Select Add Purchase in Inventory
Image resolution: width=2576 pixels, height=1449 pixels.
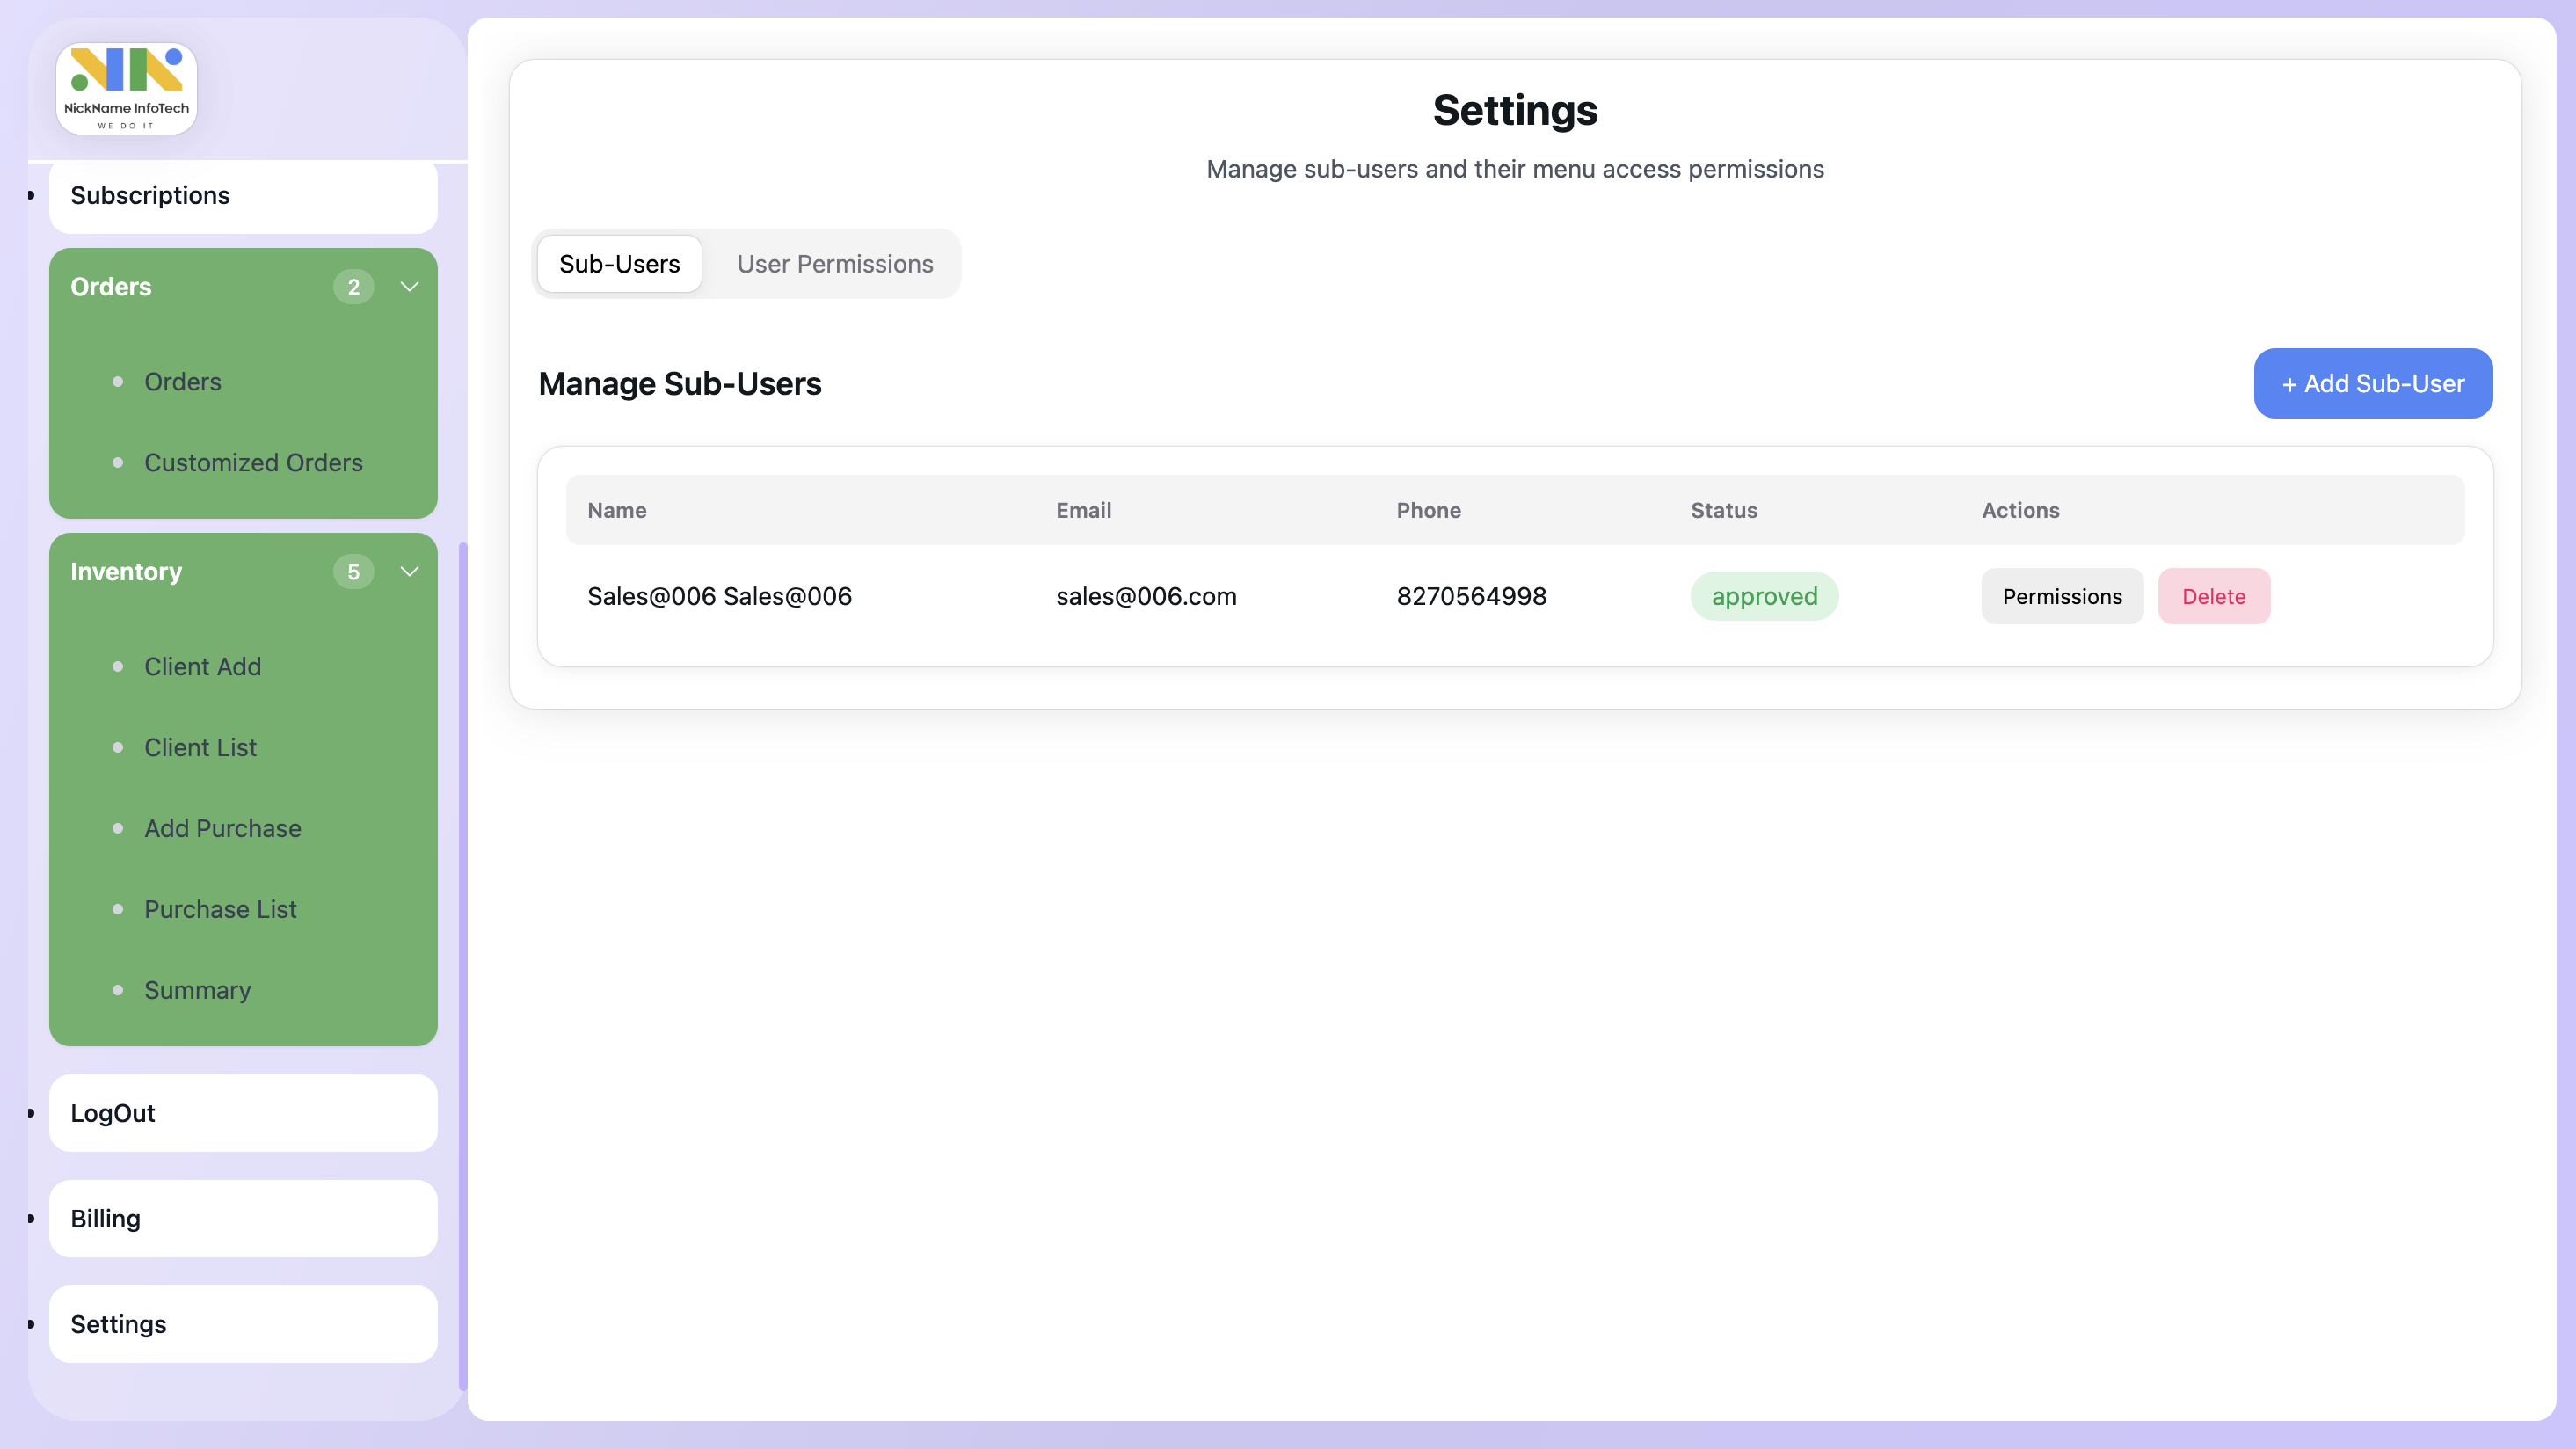pos(222,829)
